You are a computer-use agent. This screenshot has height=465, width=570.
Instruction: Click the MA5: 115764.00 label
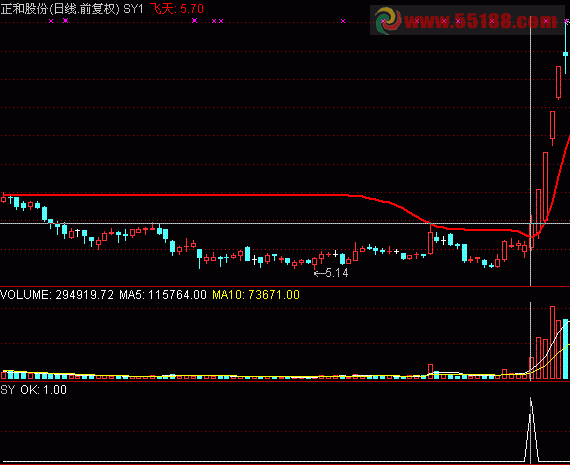(163, 294)
